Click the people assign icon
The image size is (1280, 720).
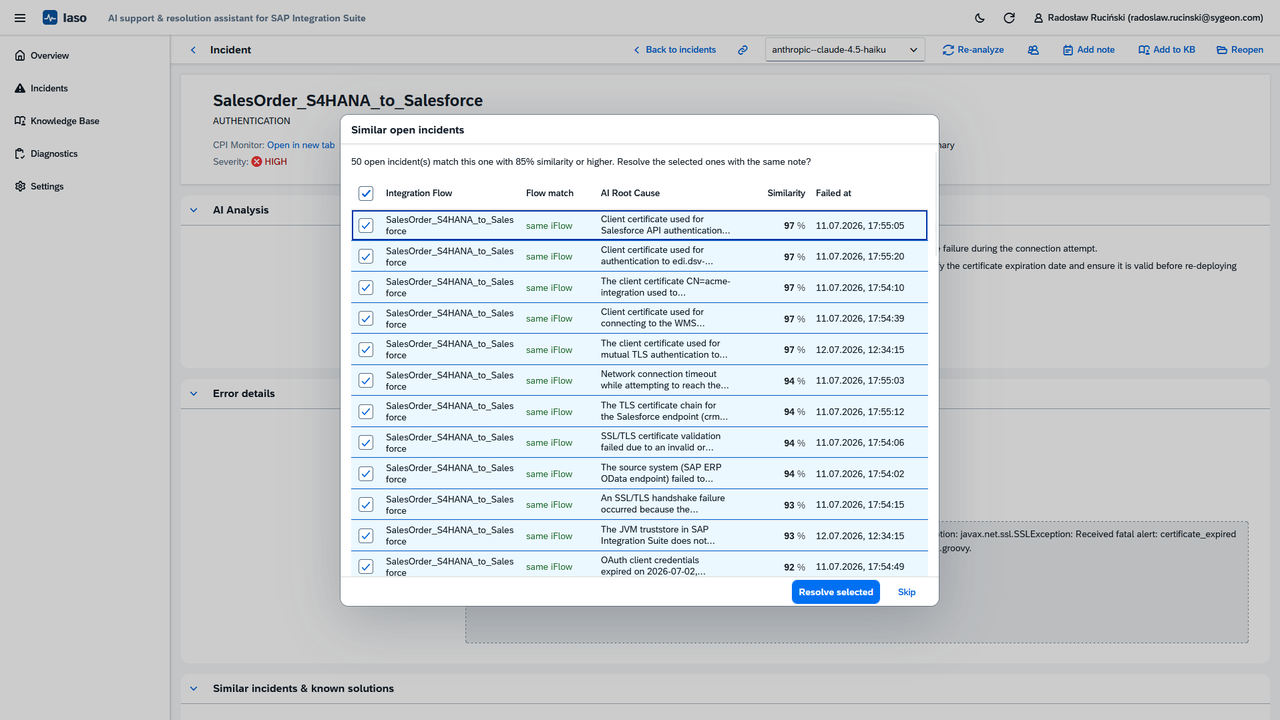pos(1033,50)
